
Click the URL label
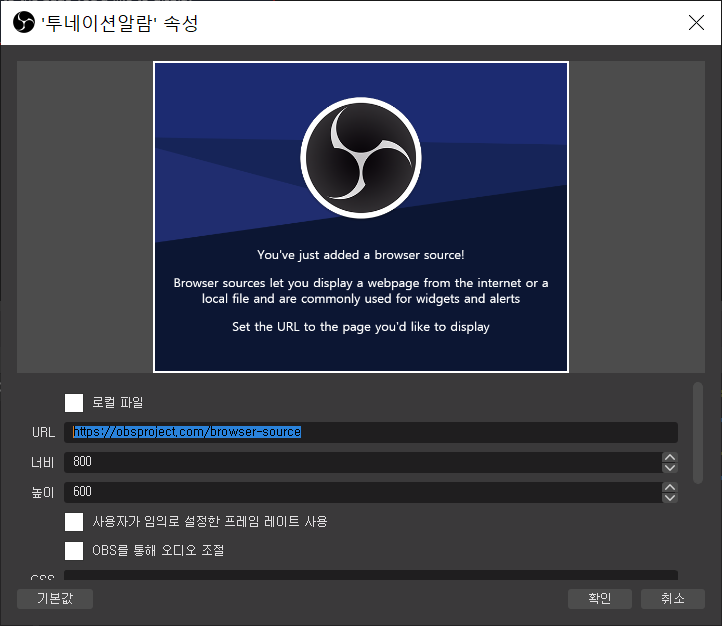[x=43, y=432]
